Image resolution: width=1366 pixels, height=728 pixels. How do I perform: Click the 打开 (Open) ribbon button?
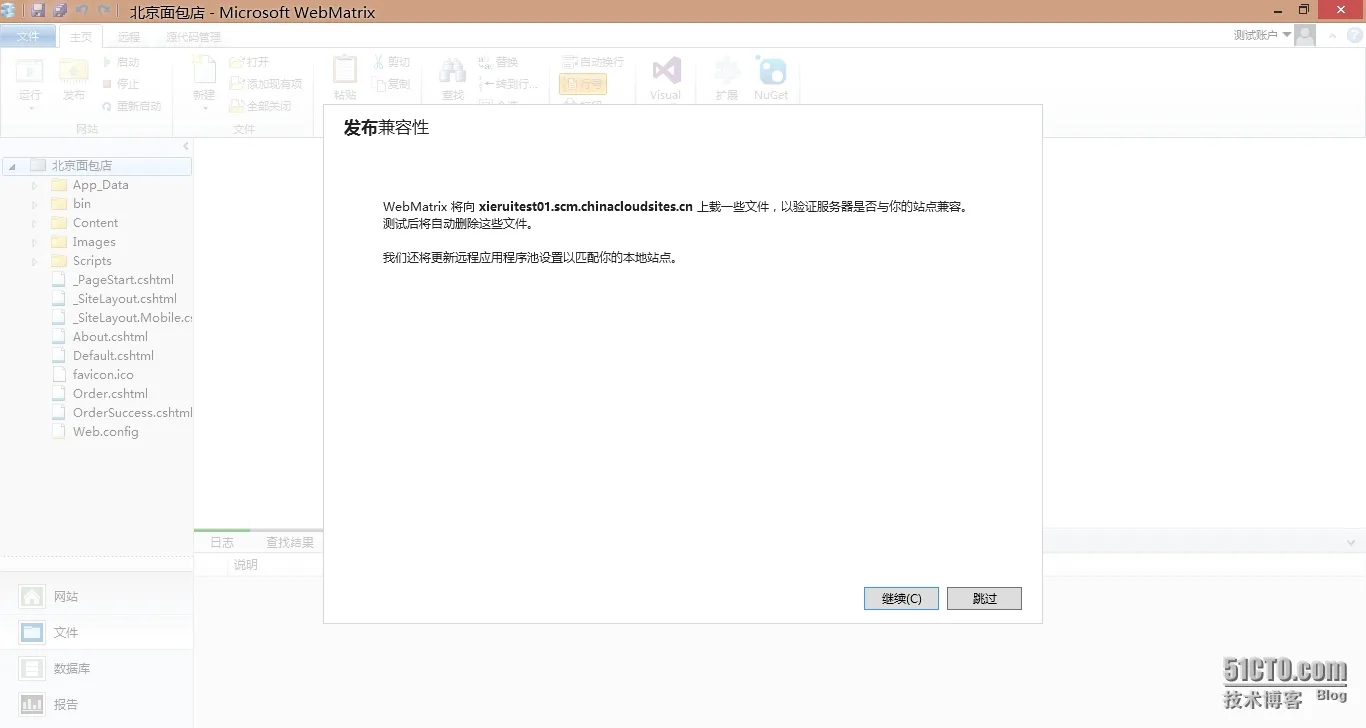click(x=250, y=62)
